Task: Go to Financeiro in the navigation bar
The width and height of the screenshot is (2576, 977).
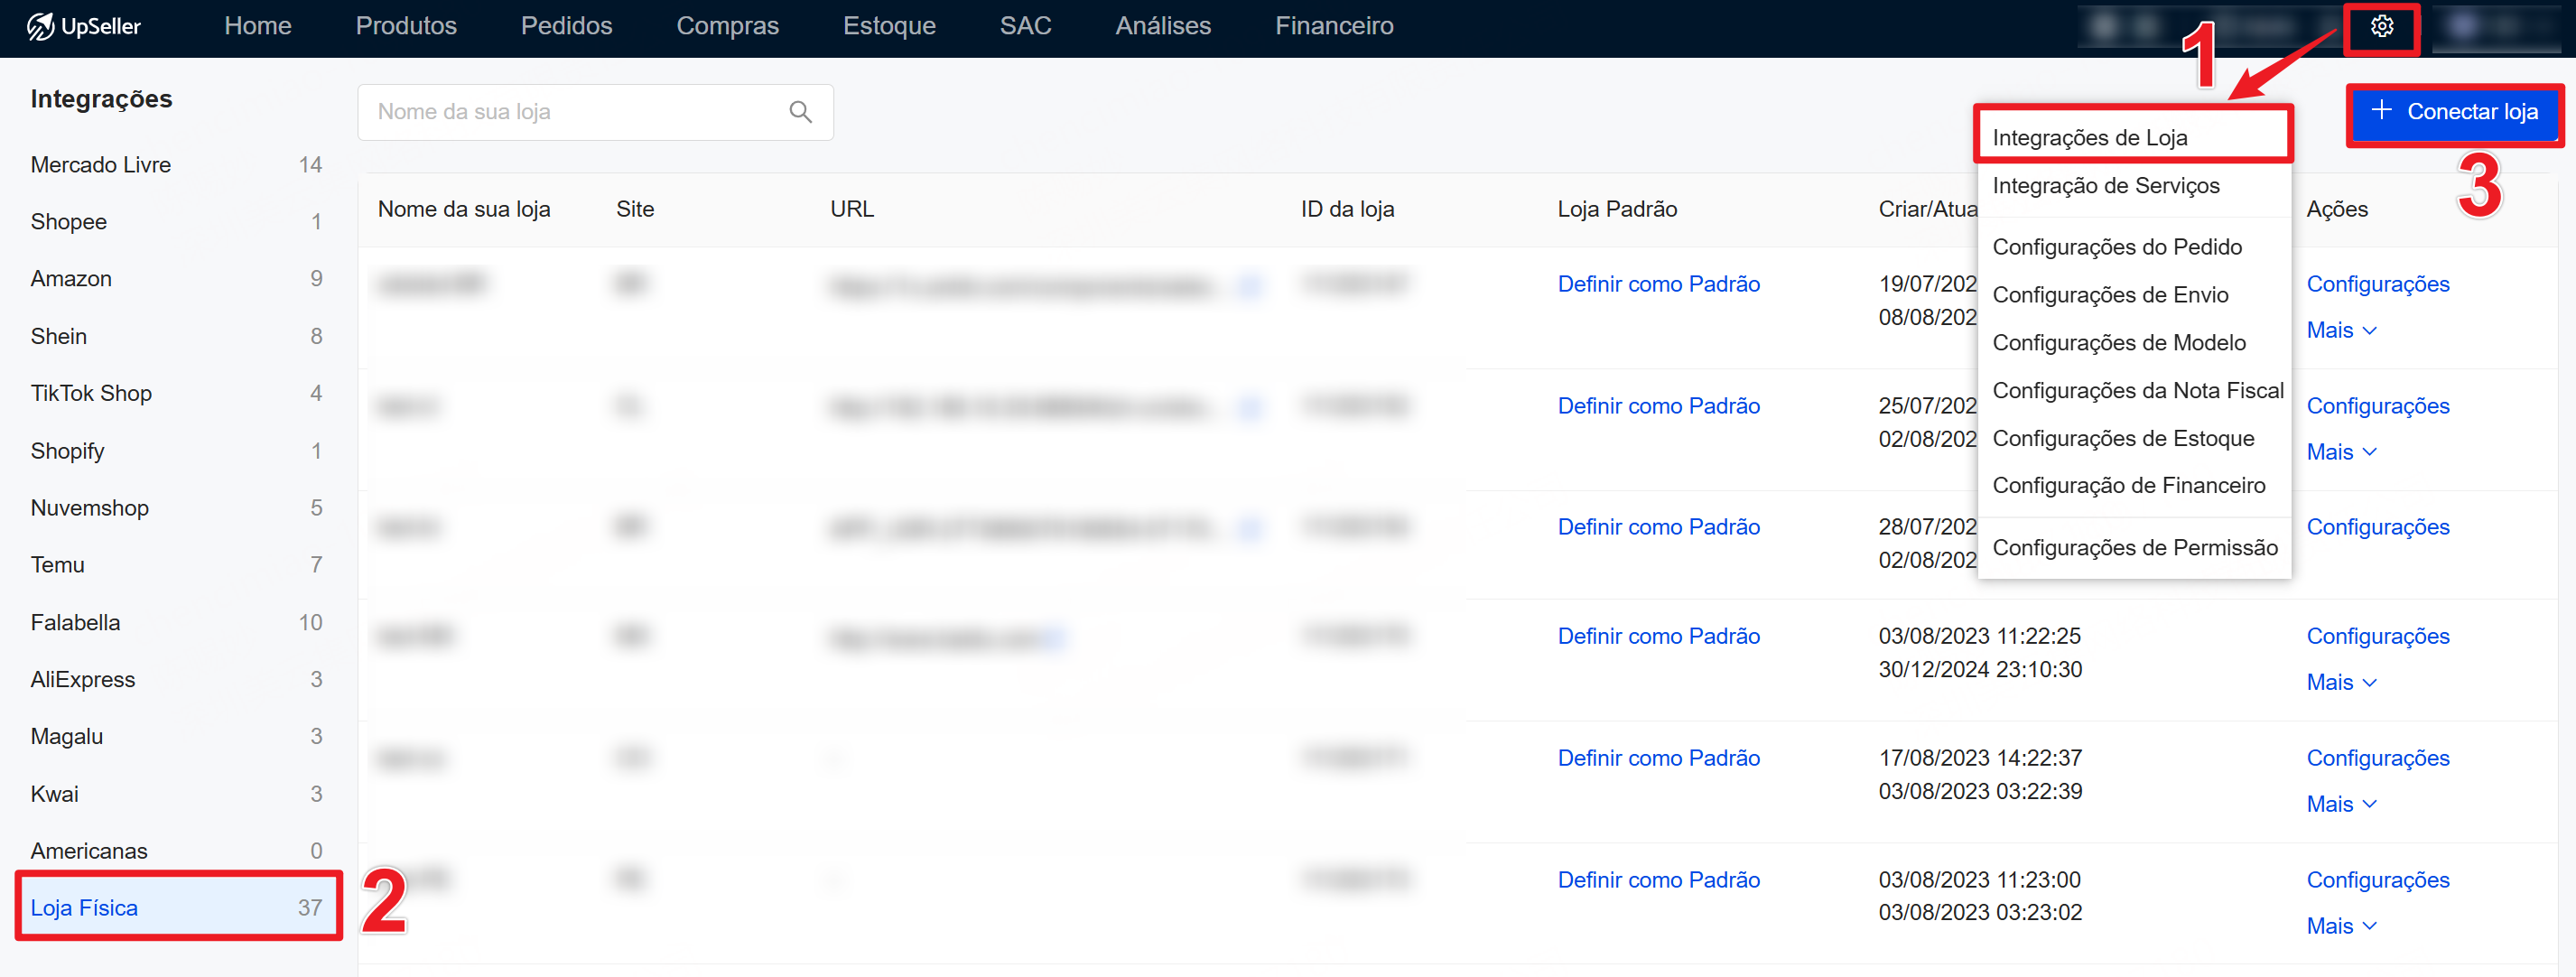Action: (1333, 26)
